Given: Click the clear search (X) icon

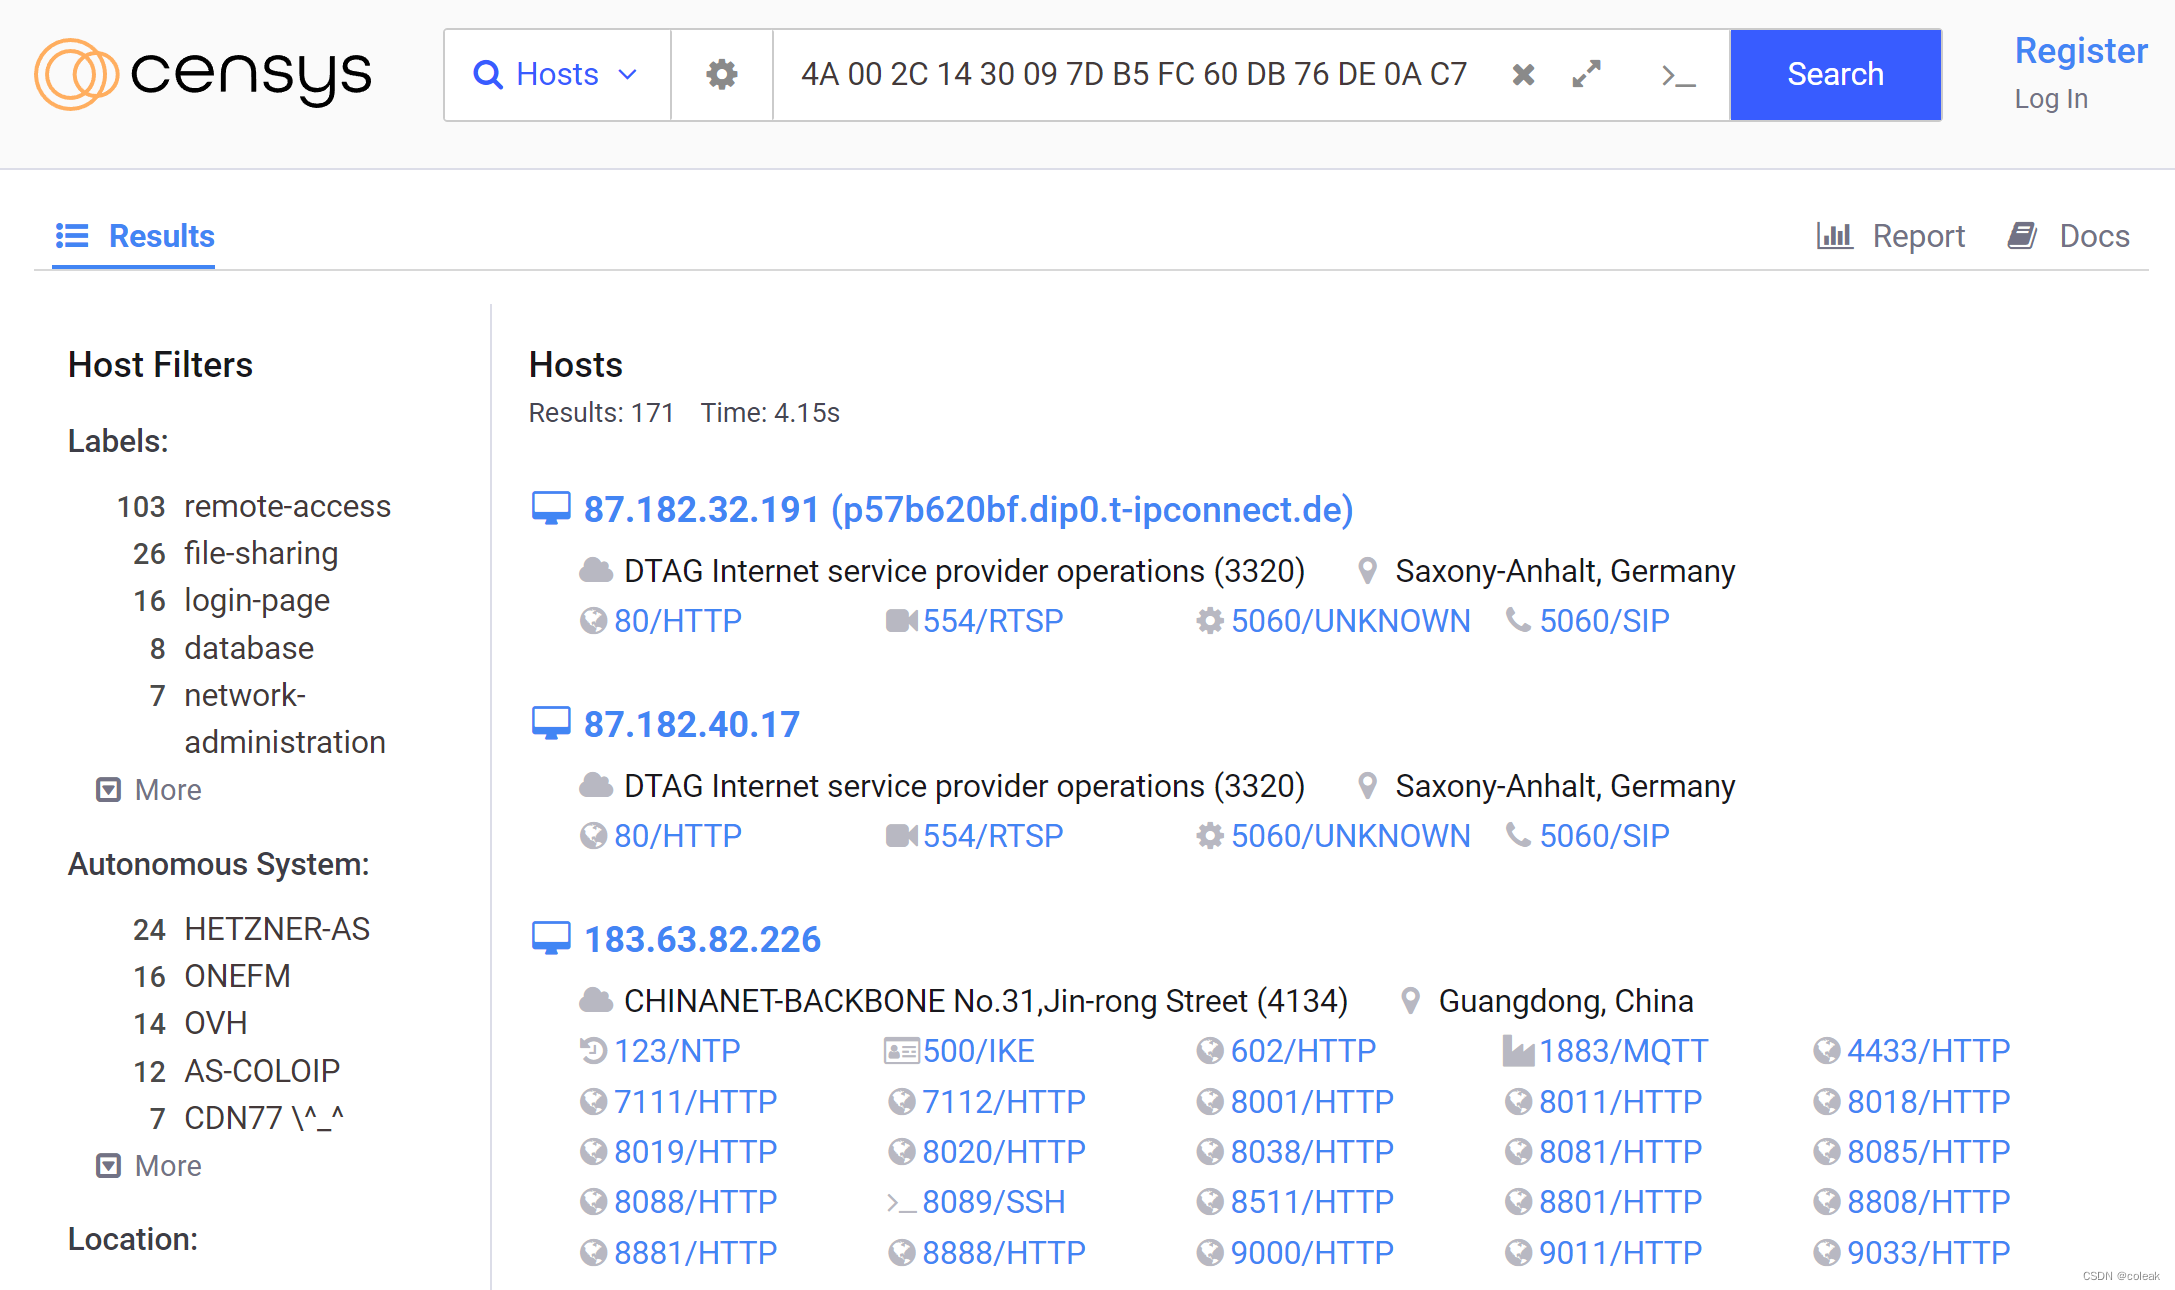Looking at the screenshot, I should 1523,71.
